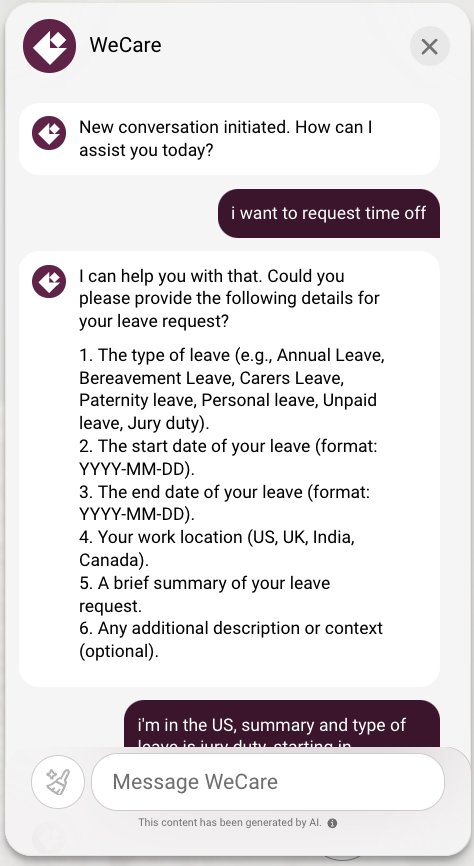Click list item 4 about work location
Image resolution: width=474 pixels, height=866 pixels.
click(217, 548)
